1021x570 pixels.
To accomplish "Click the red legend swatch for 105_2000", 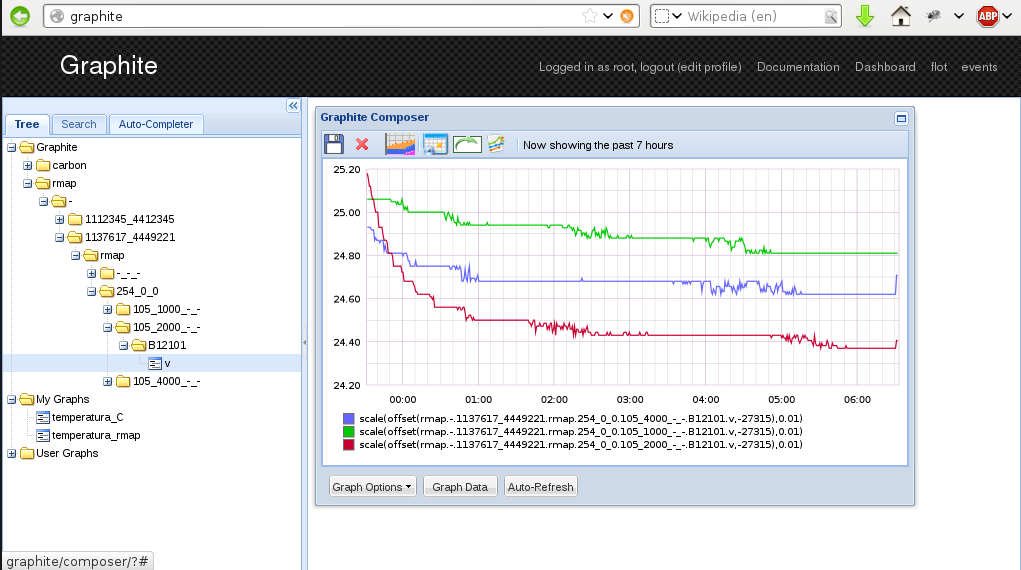I will [x=348, y=445].
